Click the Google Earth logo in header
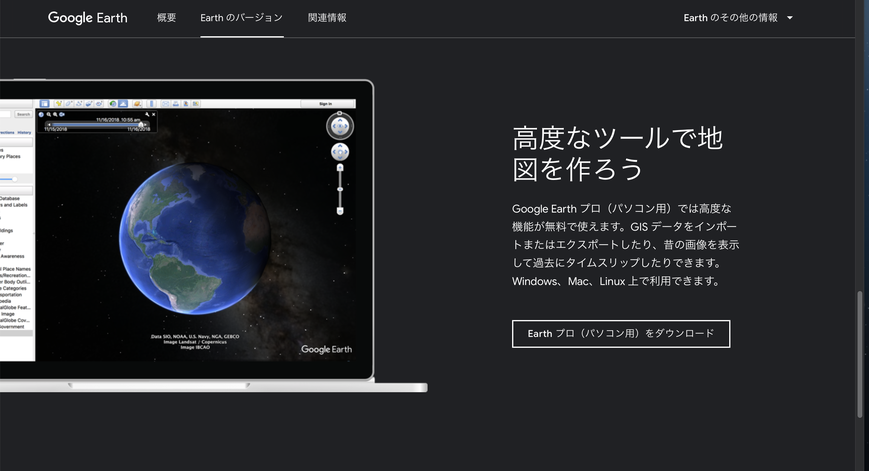The width and height of the screenshot is (869, 471). [88, 18]
